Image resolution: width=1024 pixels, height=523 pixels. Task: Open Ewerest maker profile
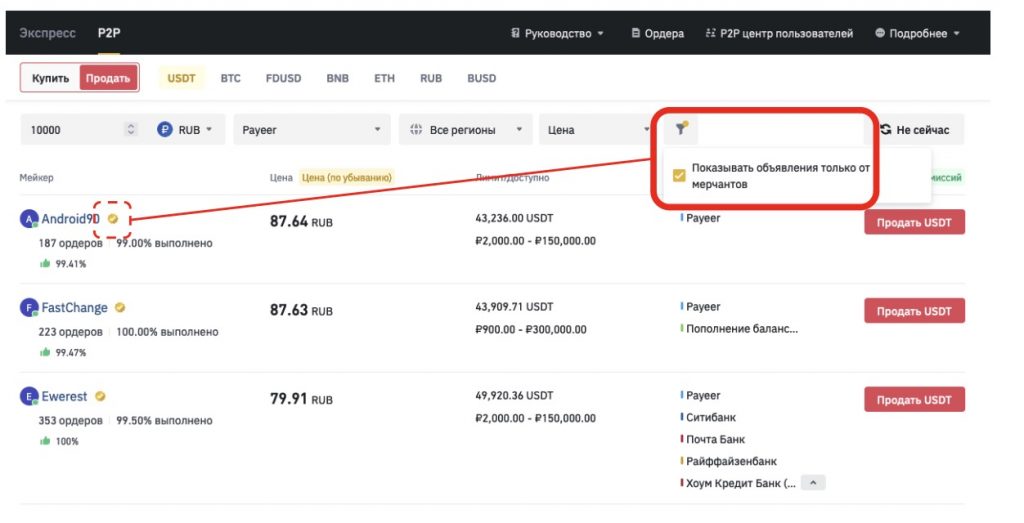pyautogui.click(x=64, y=396)
